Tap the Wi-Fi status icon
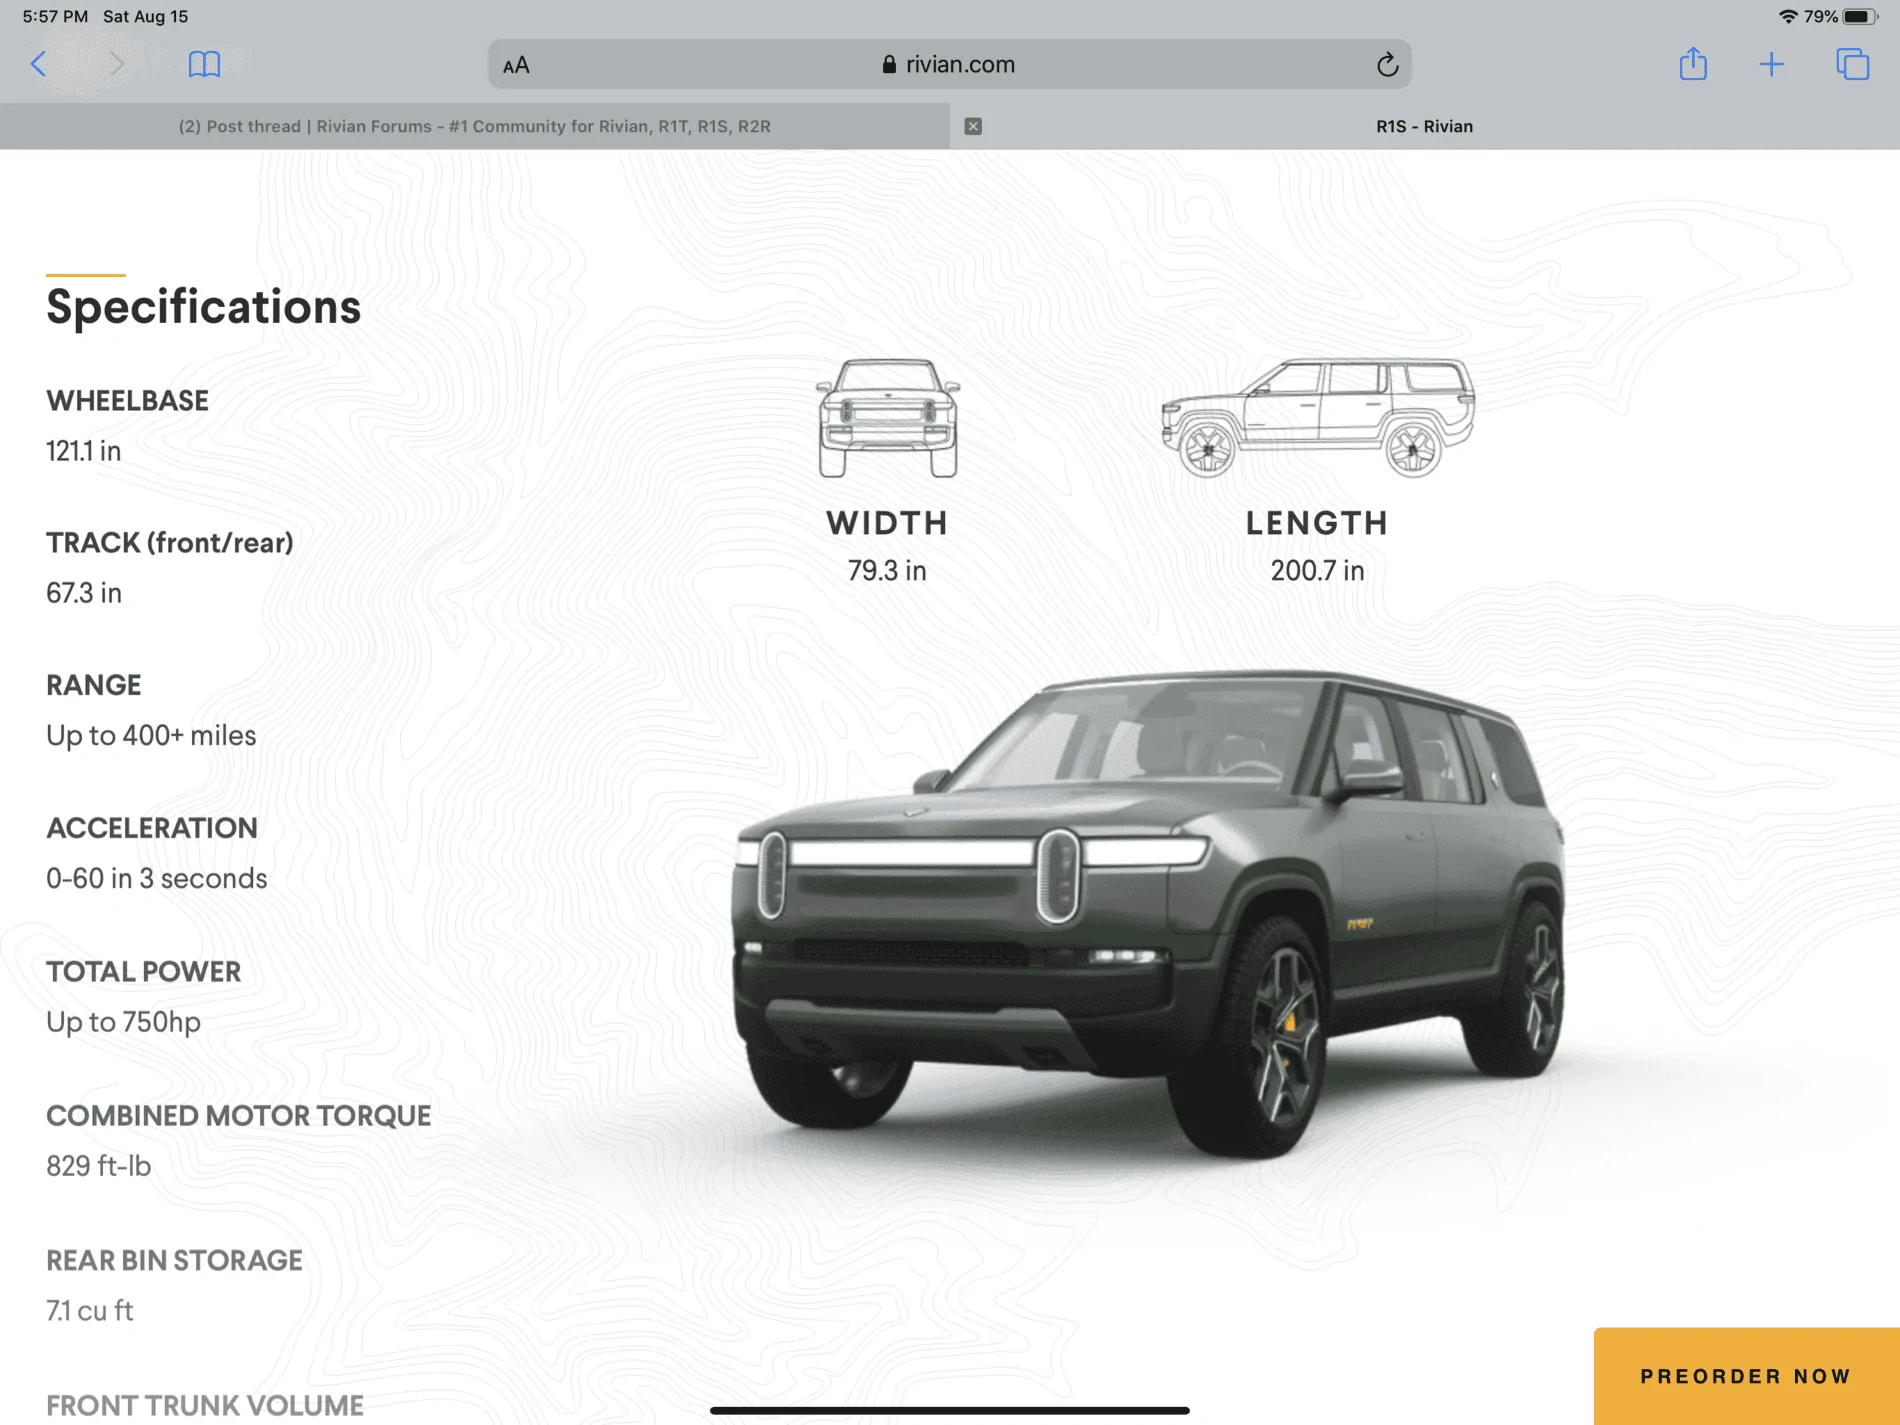The image size is (1900, 1425). pyautogui.click(x=1788, y=16)
